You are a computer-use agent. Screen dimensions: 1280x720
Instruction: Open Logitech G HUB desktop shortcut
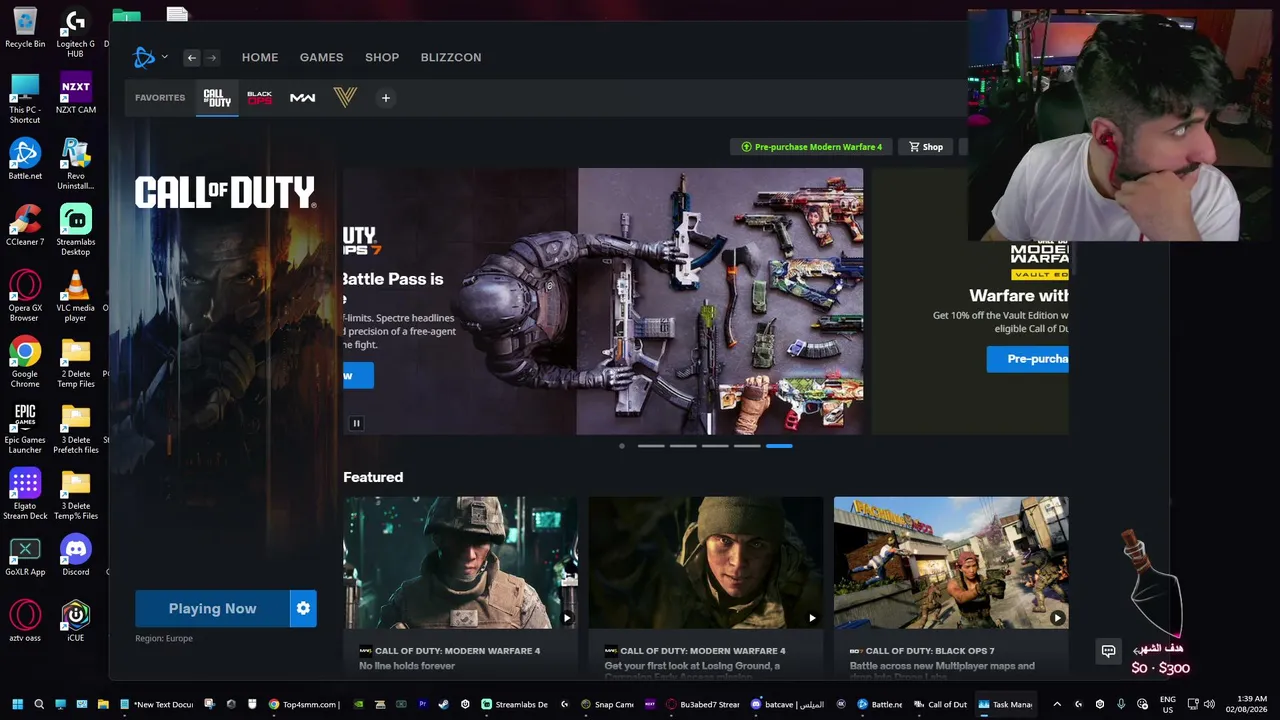point(75,33)
